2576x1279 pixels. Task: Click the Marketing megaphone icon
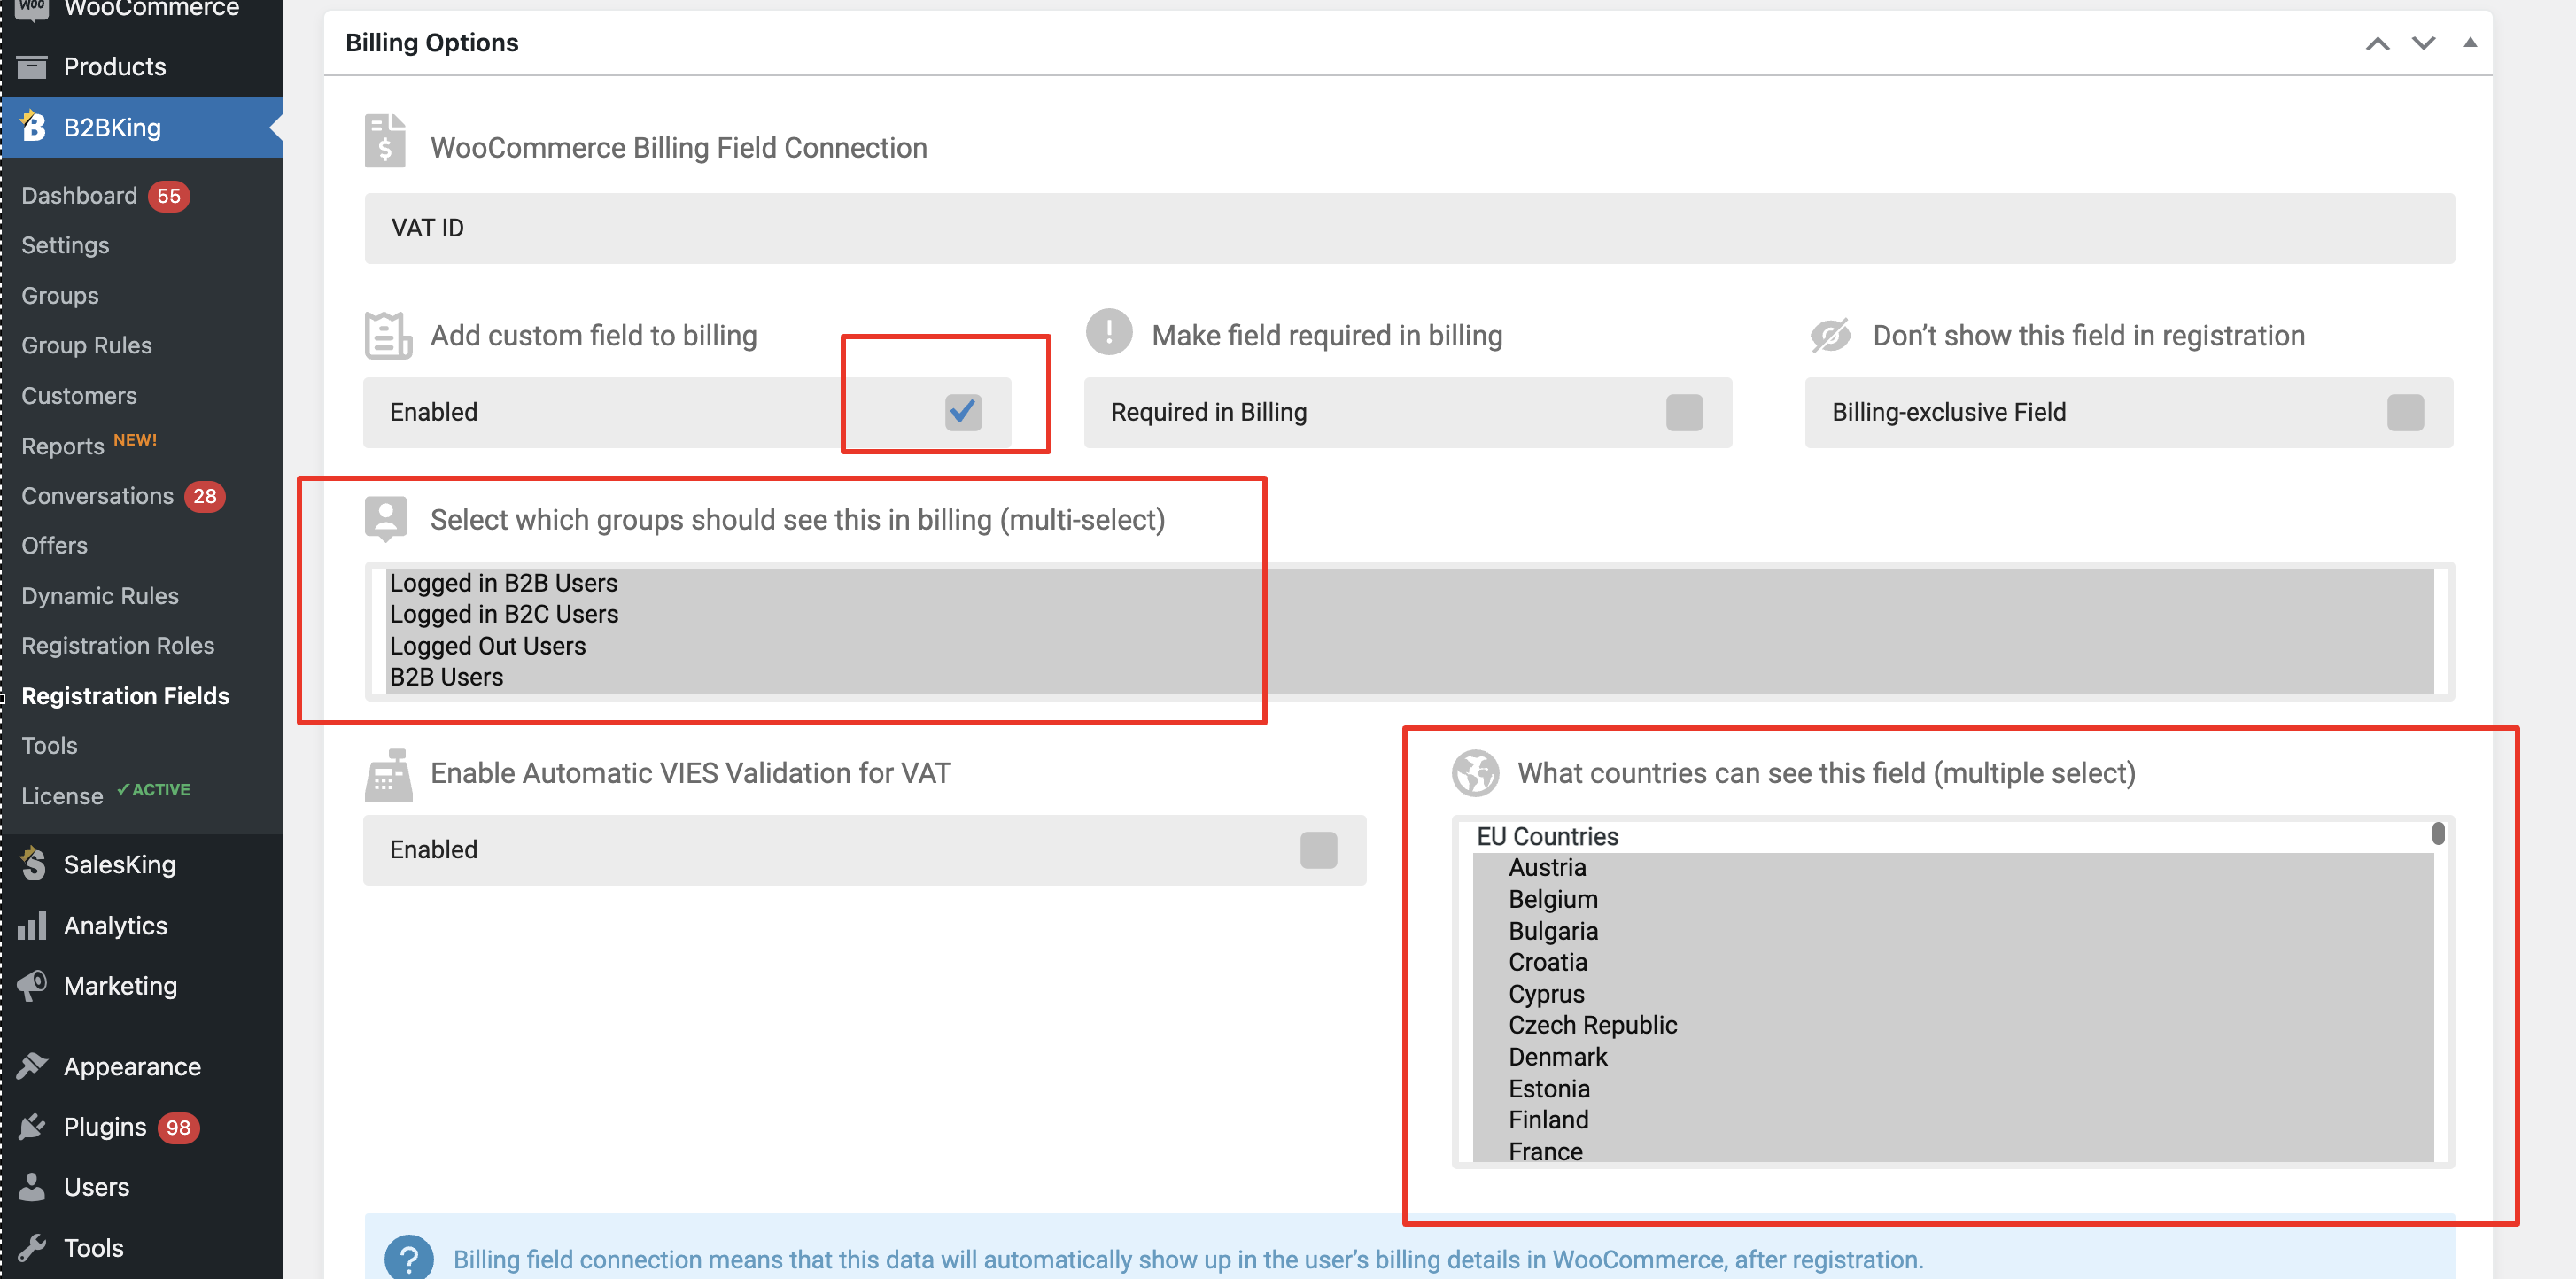point(32,986)
